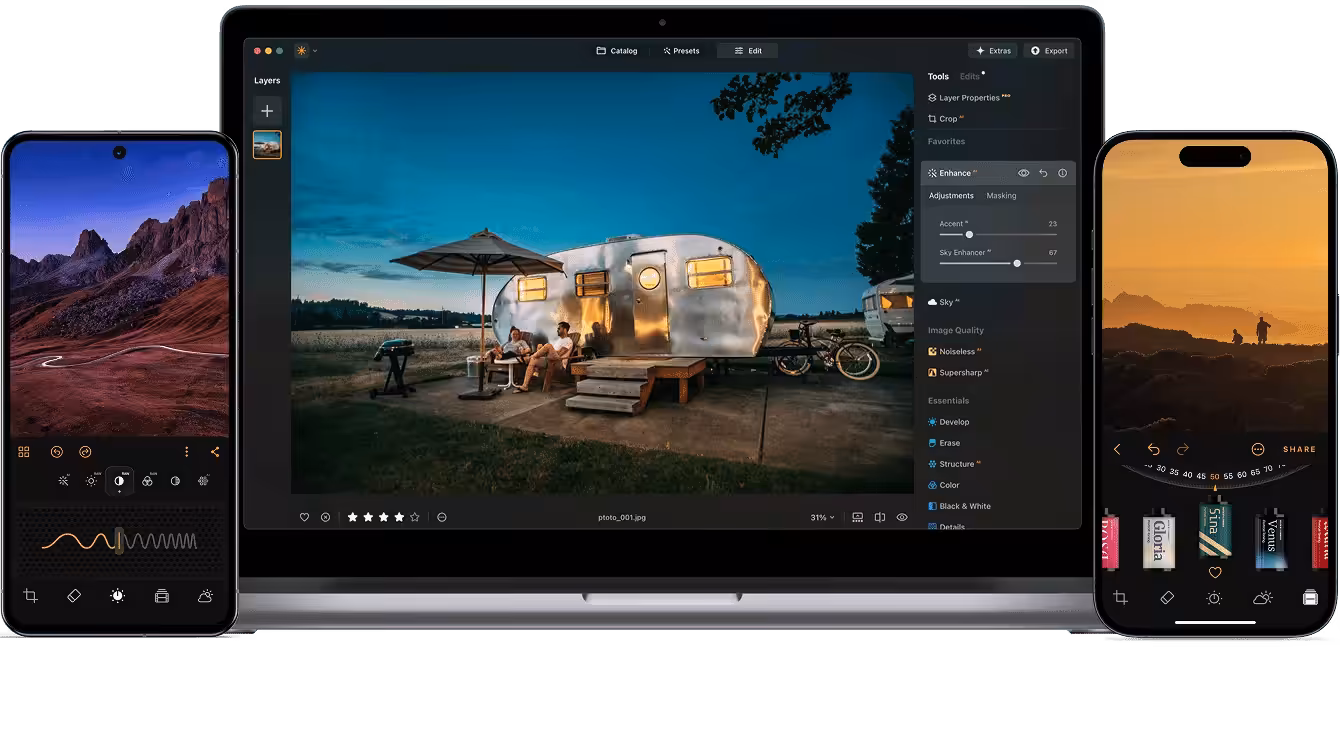The width and height of the screenshot is (1340, 746).
Task: Open the three-dot overflow menu on the phone
Action: point(187,451)
